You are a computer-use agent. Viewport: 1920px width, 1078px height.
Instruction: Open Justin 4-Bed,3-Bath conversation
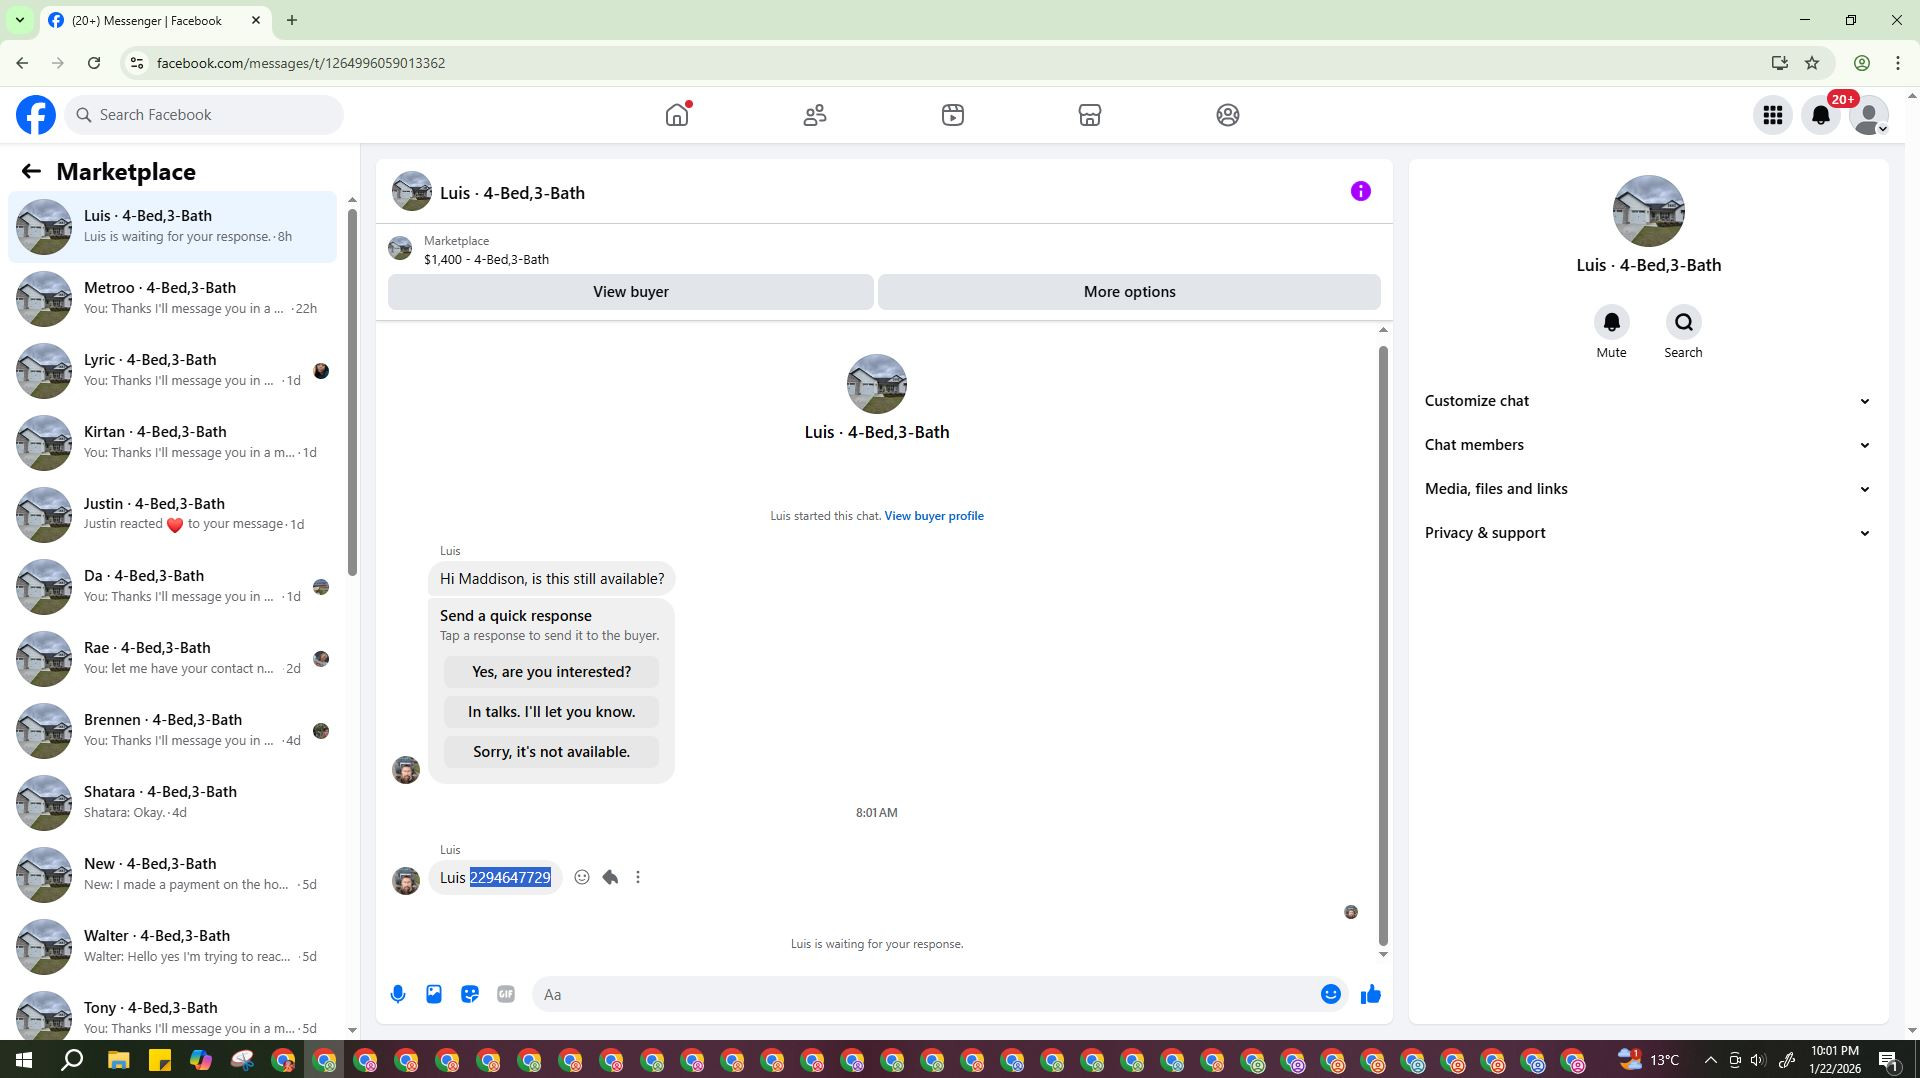coord(173,515)
